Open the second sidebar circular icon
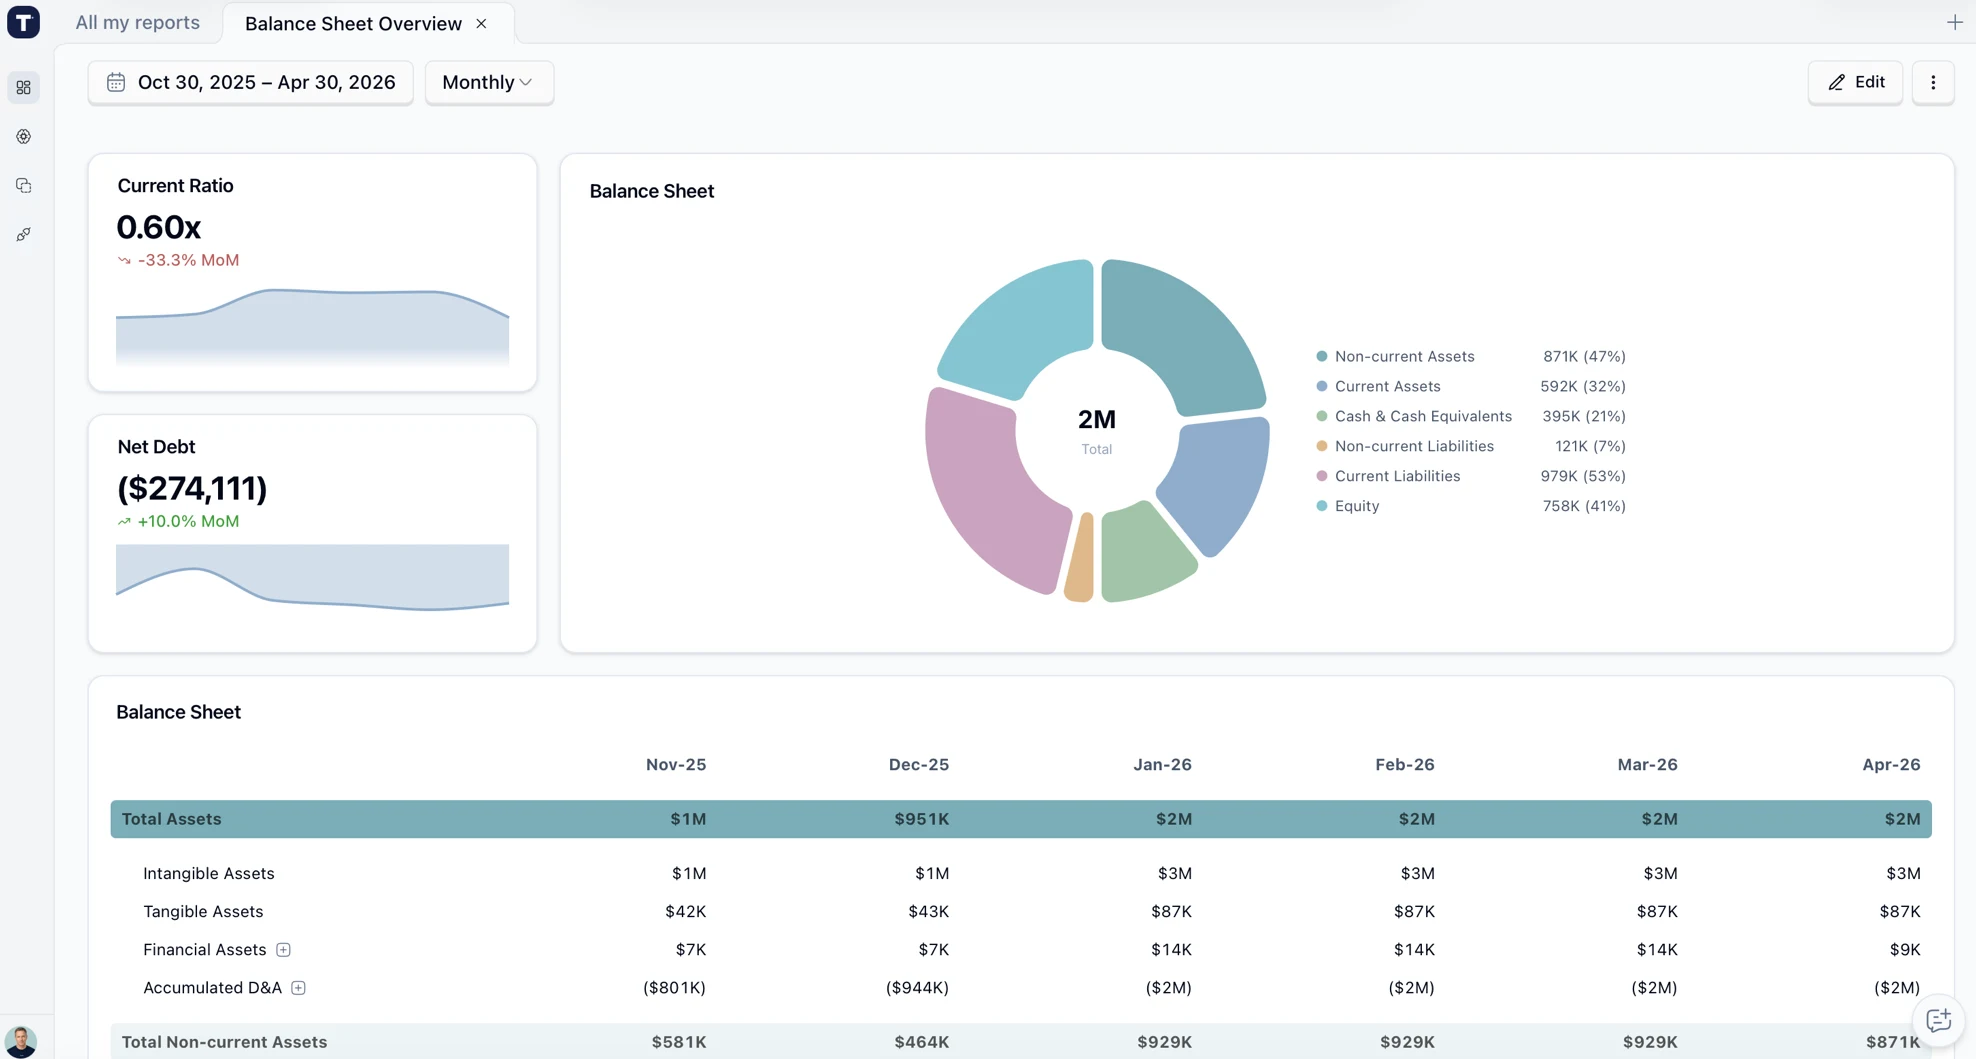This screenshot has height=1059, width=1976. click(23, 137)
